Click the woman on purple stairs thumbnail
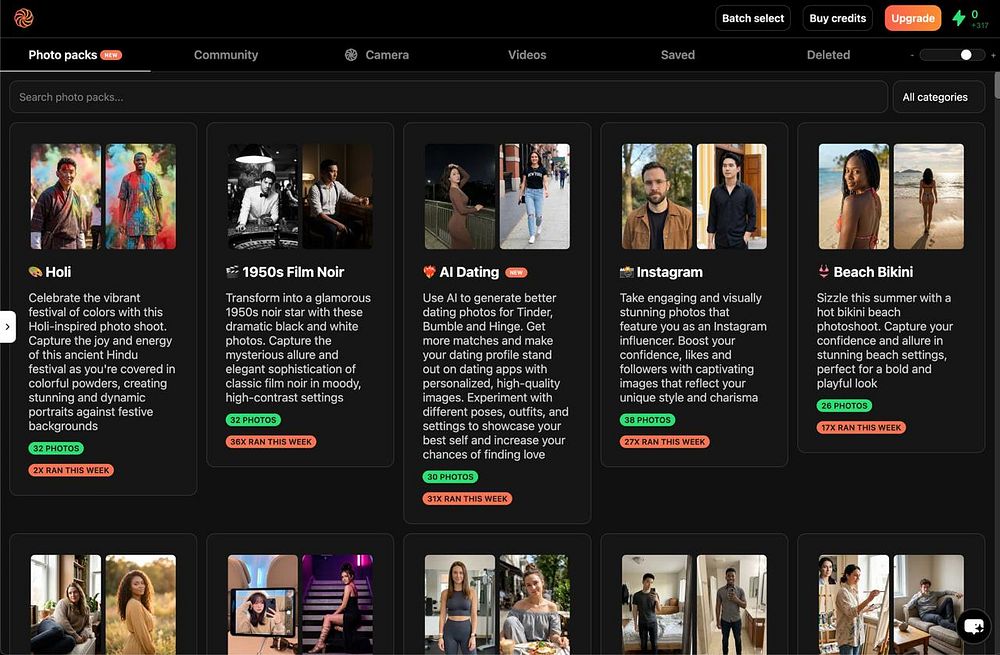The width and height of the screenshot is (1000, 655). pos(337,605)
